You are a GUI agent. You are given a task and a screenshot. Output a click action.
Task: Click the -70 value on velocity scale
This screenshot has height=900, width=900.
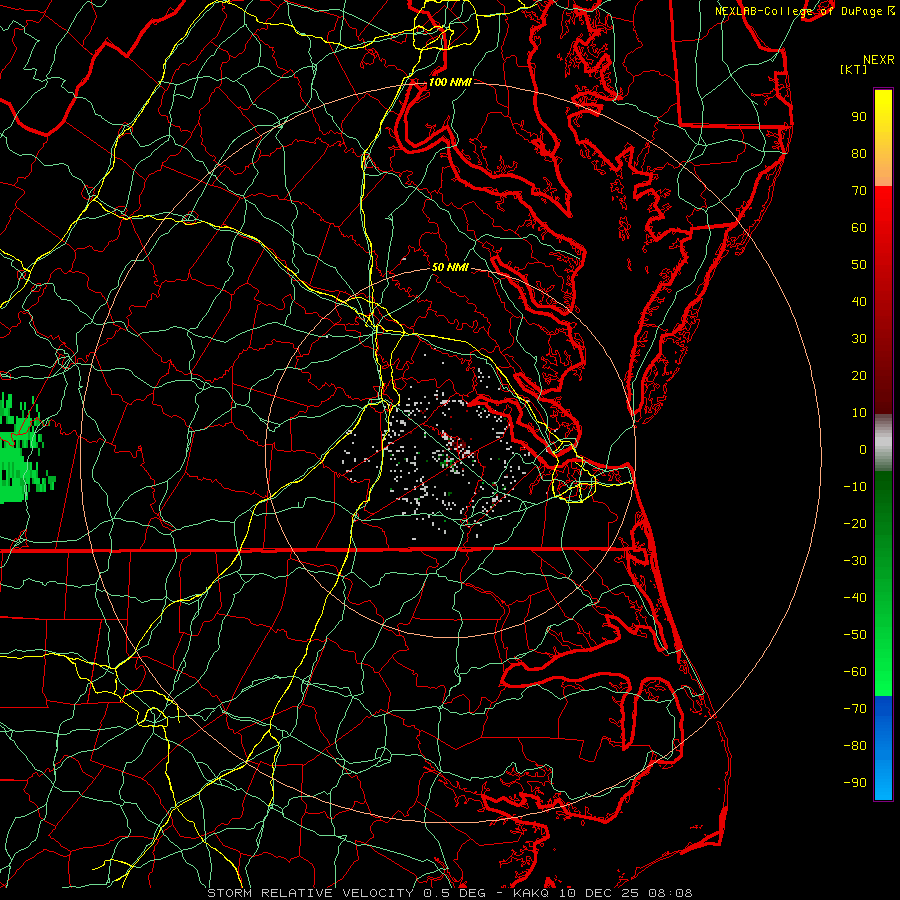pos(855,709)
